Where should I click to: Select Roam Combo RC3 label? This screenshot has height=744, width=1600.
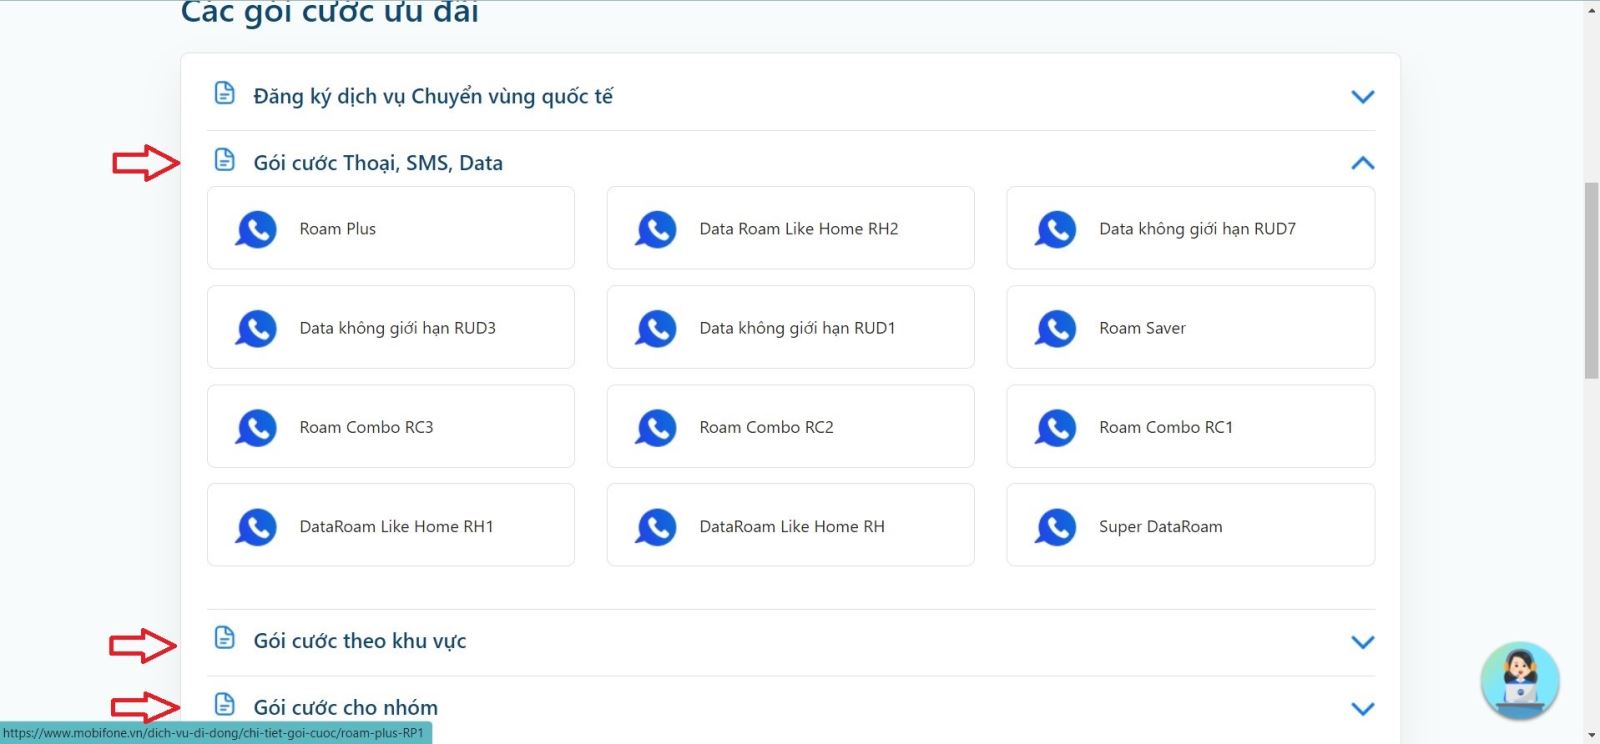[366, 427]
